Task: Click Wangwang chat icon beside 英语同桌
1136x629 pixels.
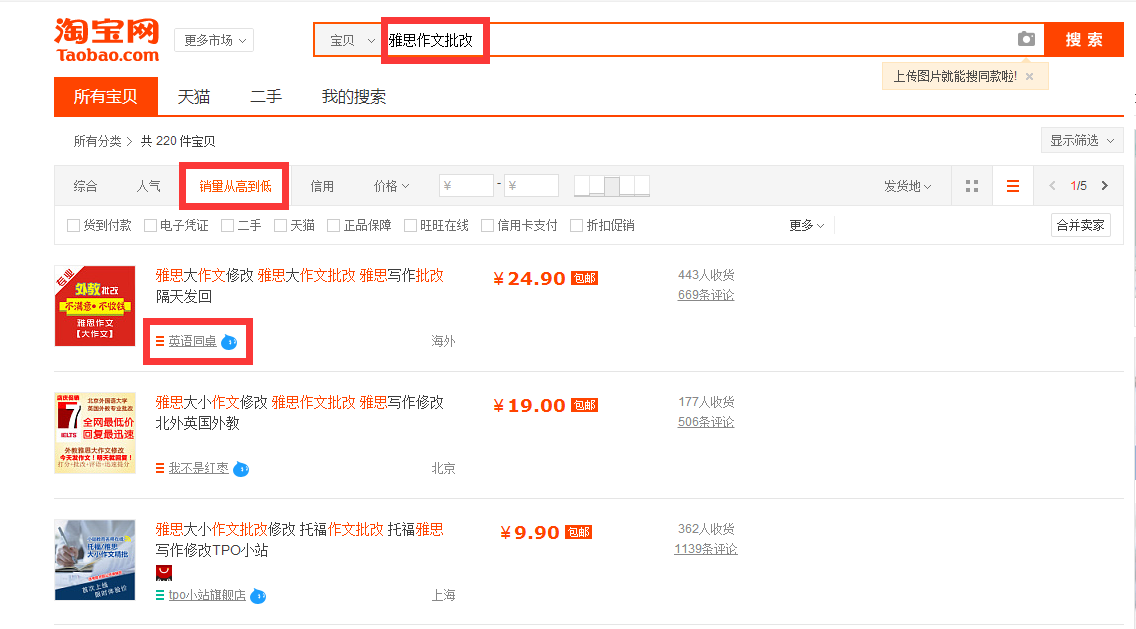Action: click(x=229, y=342)
